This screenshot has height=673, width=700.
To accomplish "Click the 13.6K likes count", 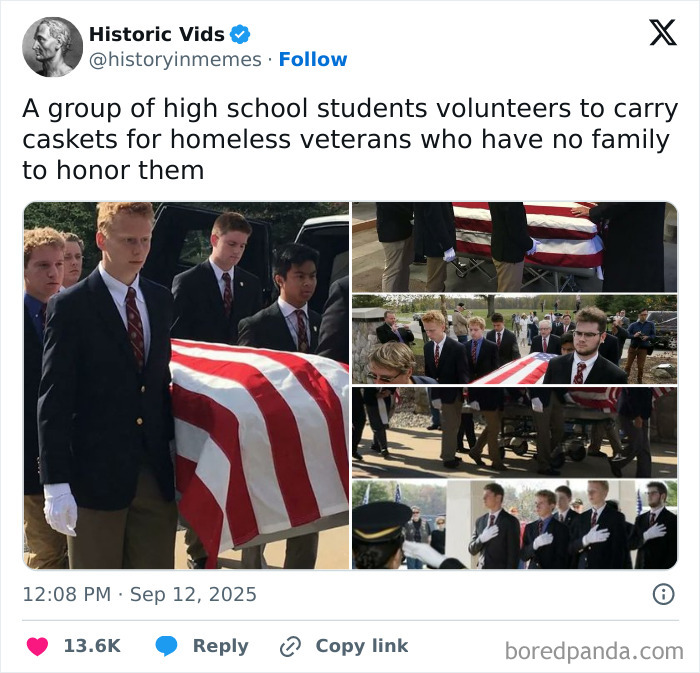I will [x=92, y=646].
